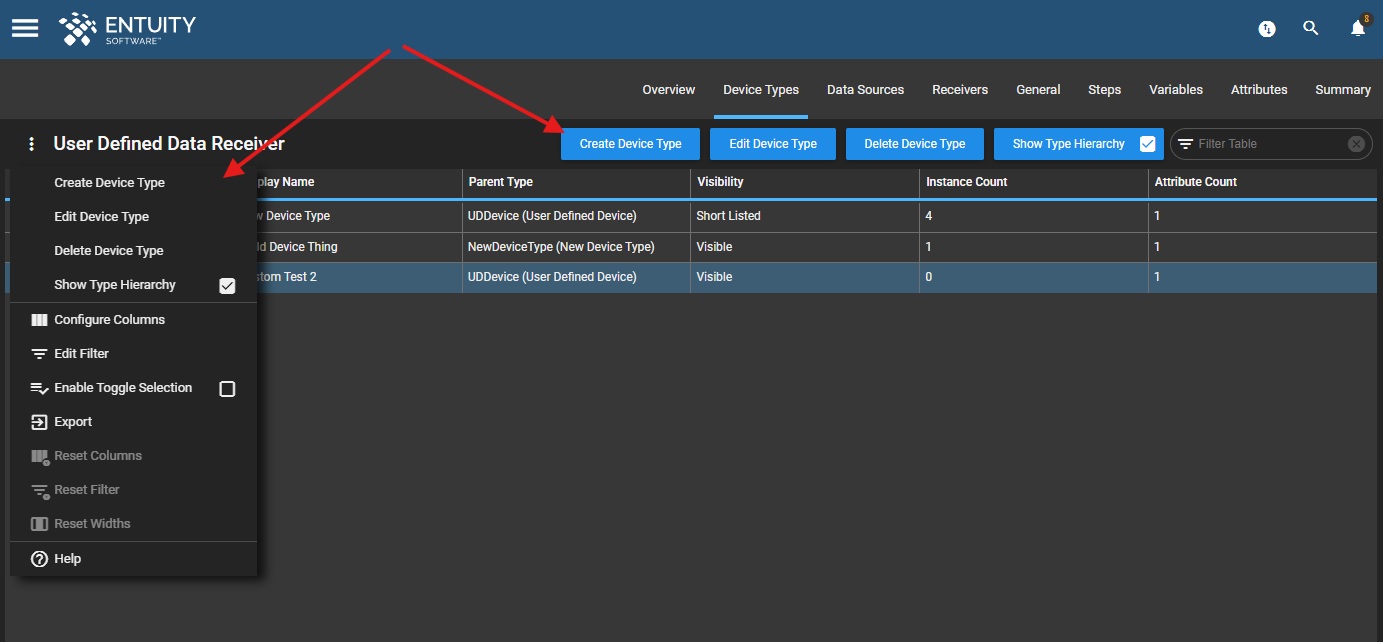
Task: Switch to the Data Sources tab
Action: click(865, 90)
